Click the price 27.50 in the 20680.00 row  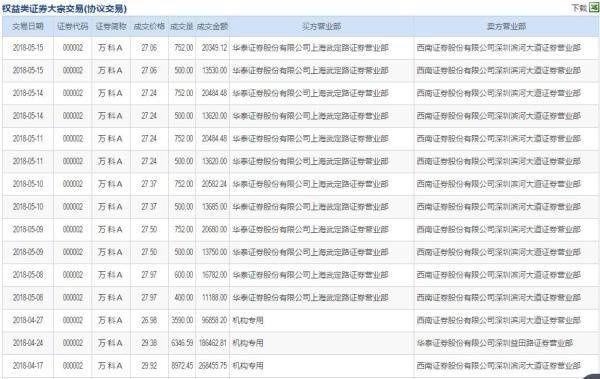pos(149,229)
